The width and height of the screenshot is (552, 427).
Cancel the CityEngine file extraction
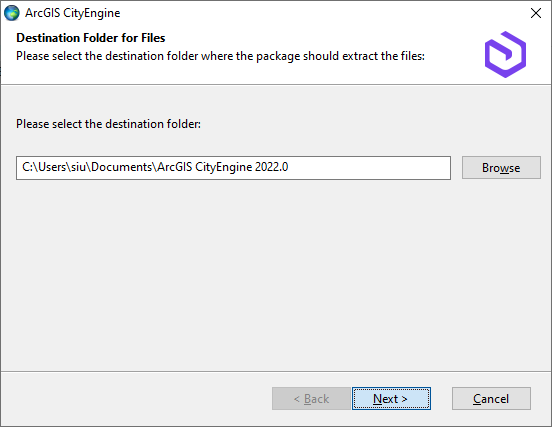(x=491, y=398)
